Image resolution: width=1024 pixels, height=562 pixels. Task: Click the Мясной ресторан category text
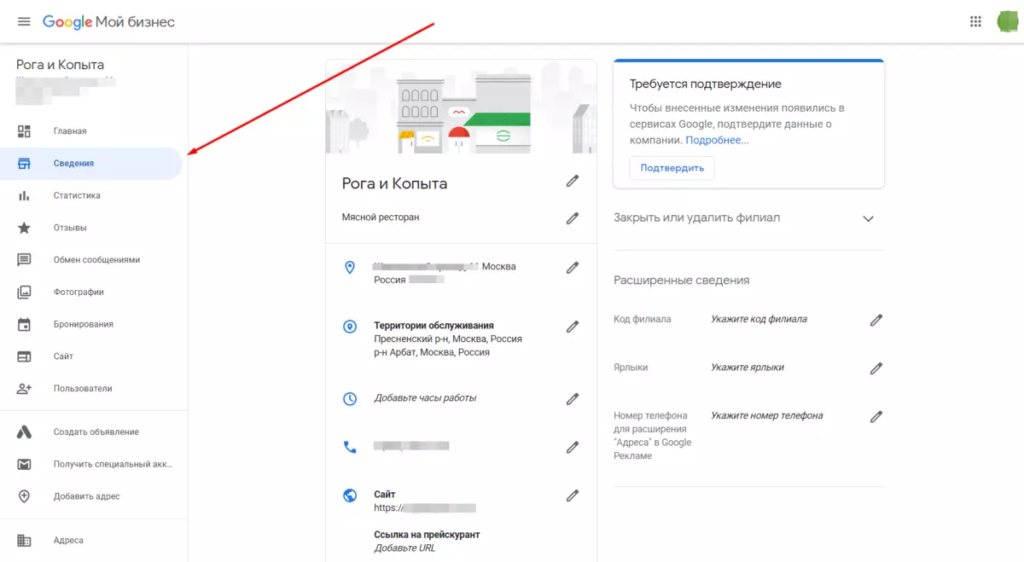(x=381, y=217)
